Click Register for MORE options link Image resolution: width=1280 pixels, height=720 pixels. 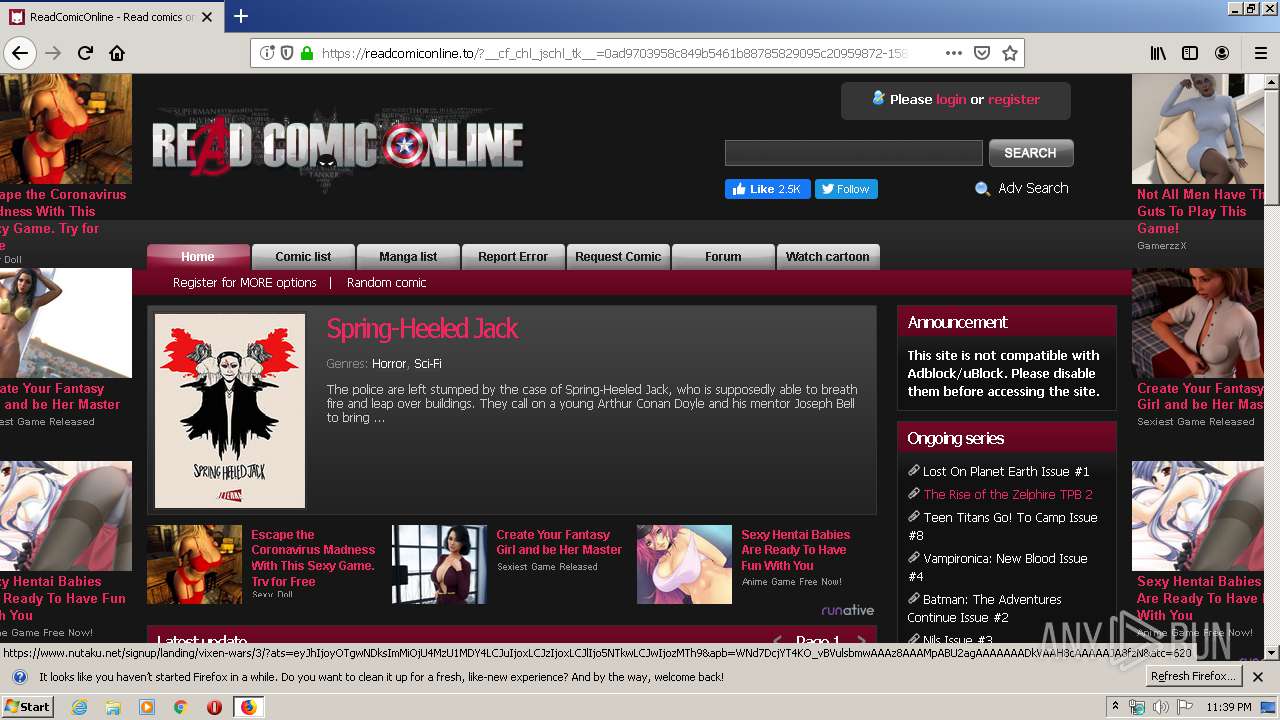[244, 283]
